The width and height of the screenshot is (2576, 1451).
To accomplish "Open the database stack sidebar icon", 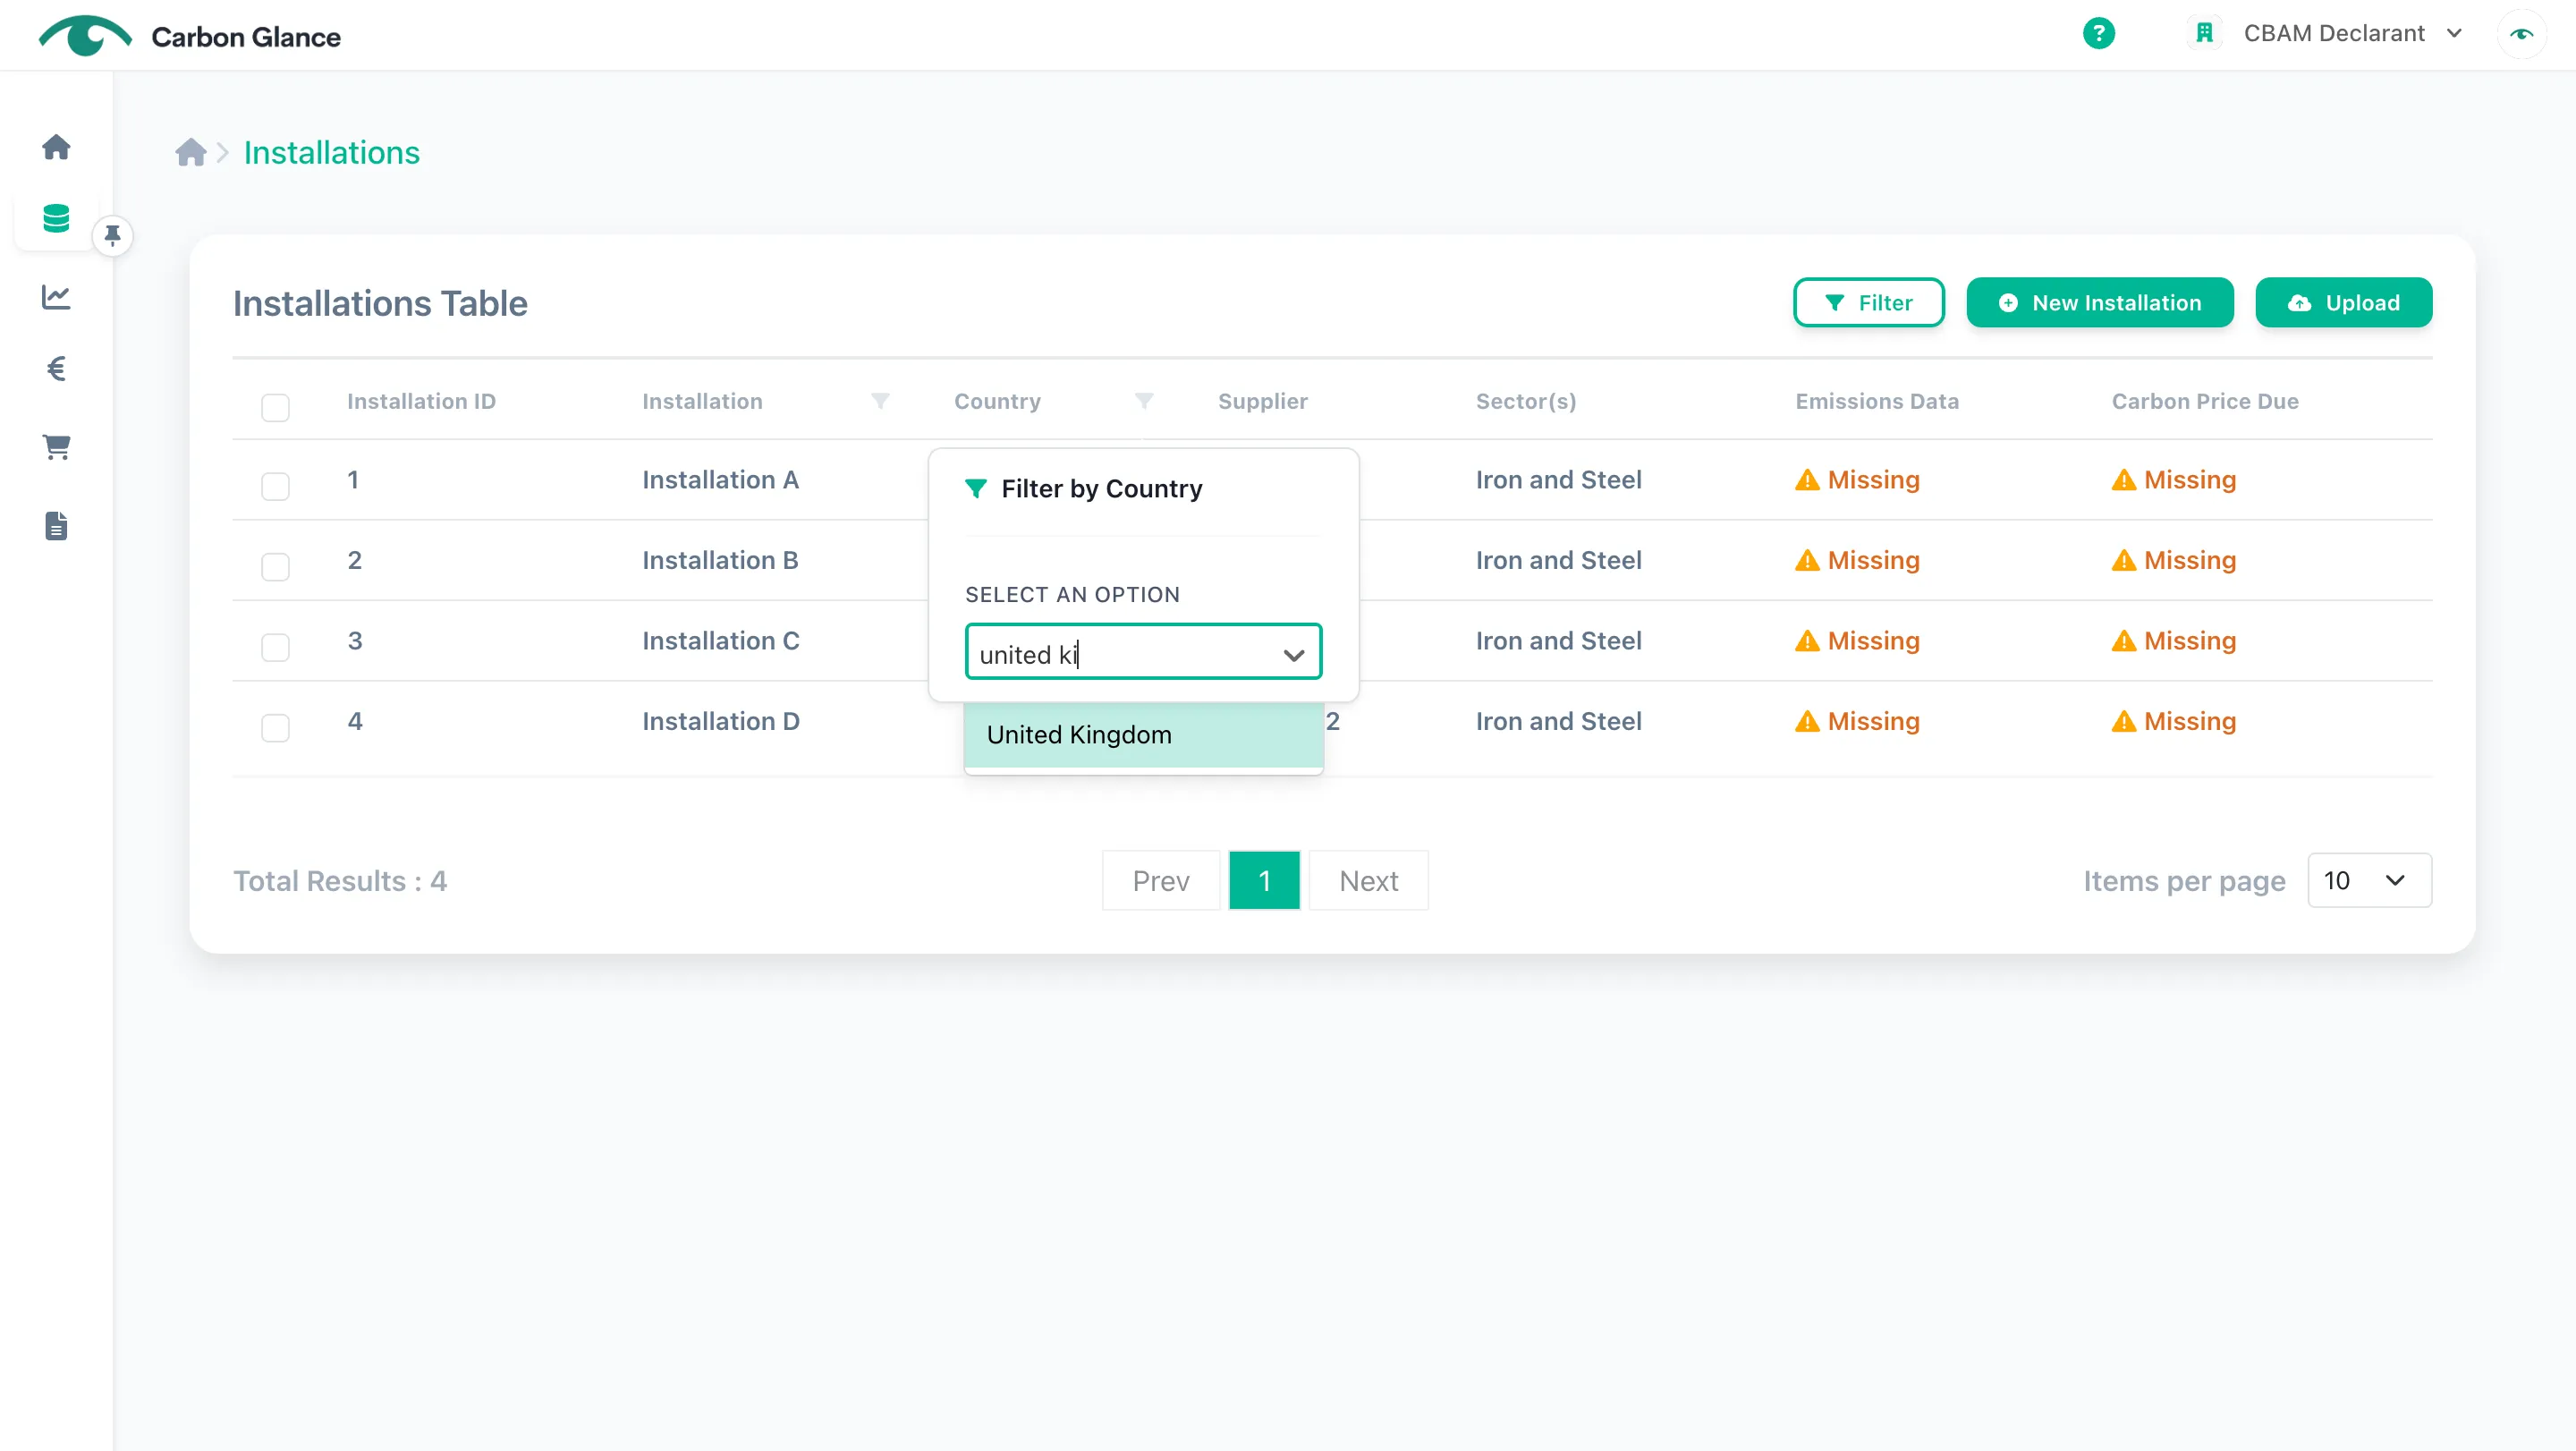I will coord(56,218).
